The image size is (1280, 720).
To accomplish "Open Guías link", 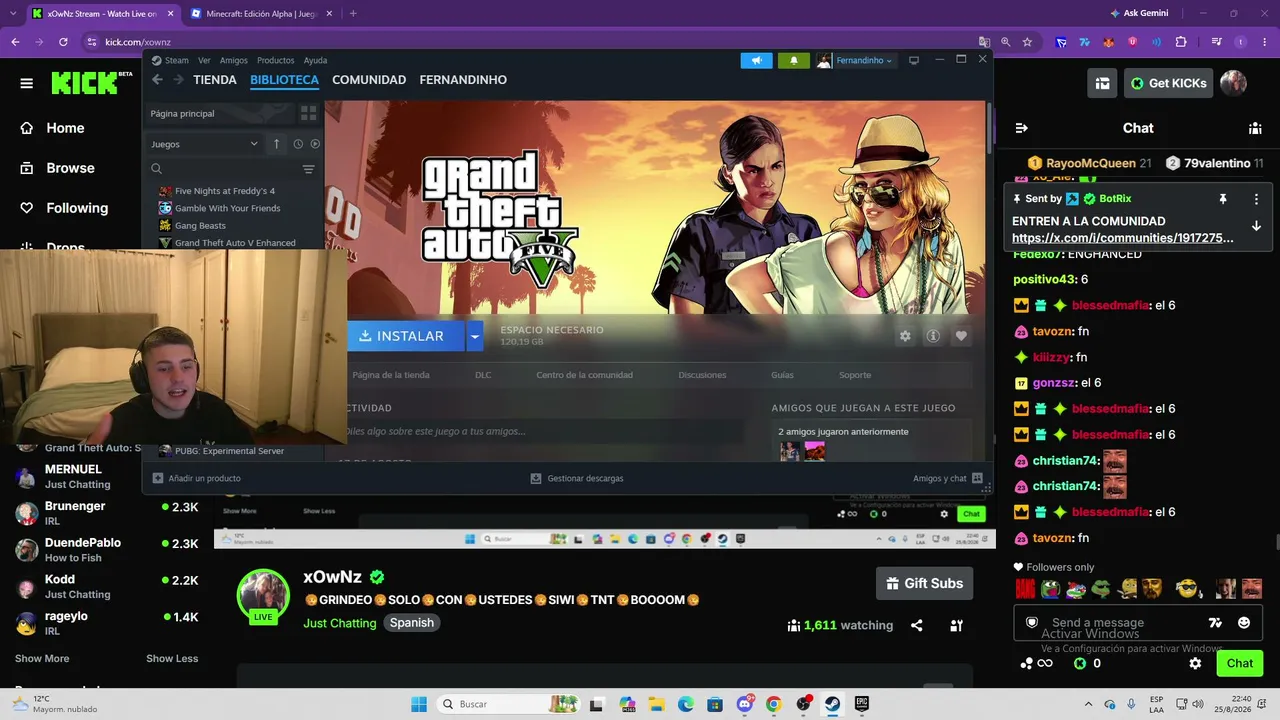I will pyautogui.click(x=782, y=375).
